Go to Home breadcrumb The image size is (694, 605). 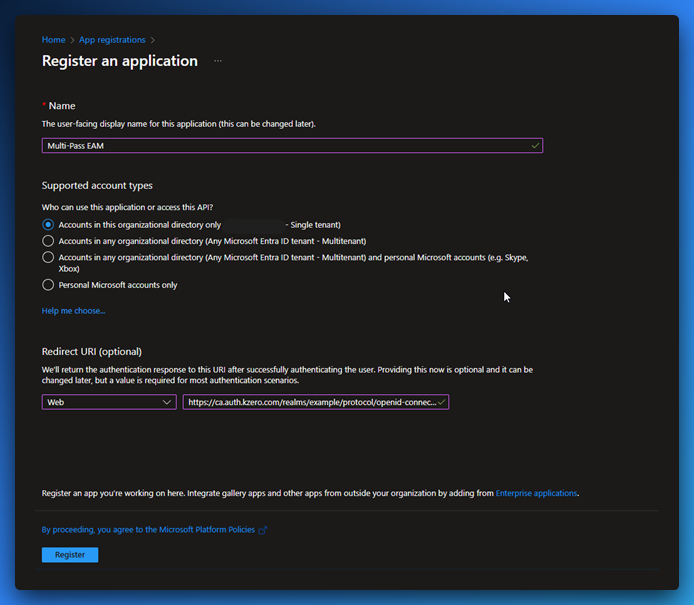point(53,40)
